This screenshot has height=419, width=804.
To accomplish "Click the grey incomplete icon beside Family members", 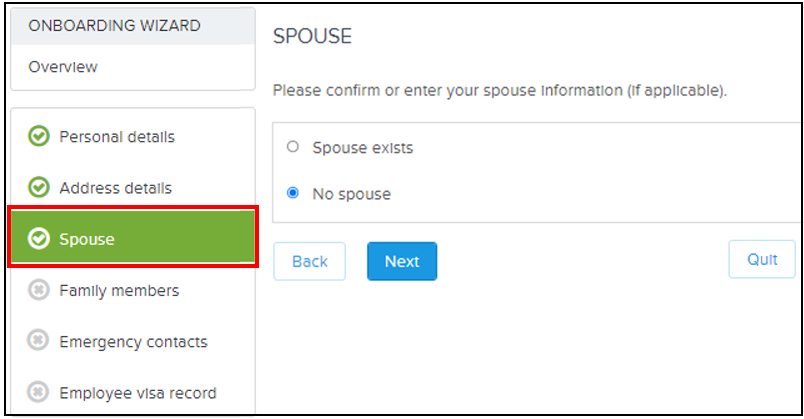I will 38,290.
